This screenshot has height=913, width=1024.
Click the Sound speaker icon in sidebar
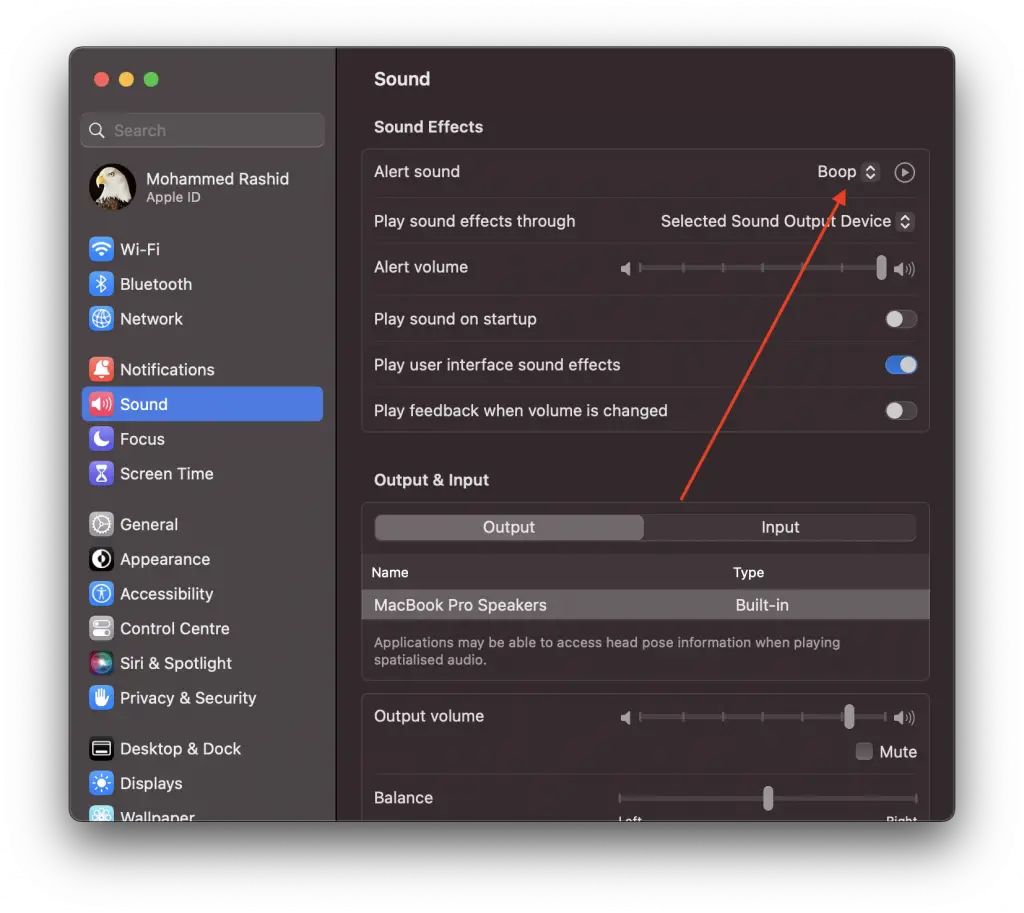click(101, 404)
